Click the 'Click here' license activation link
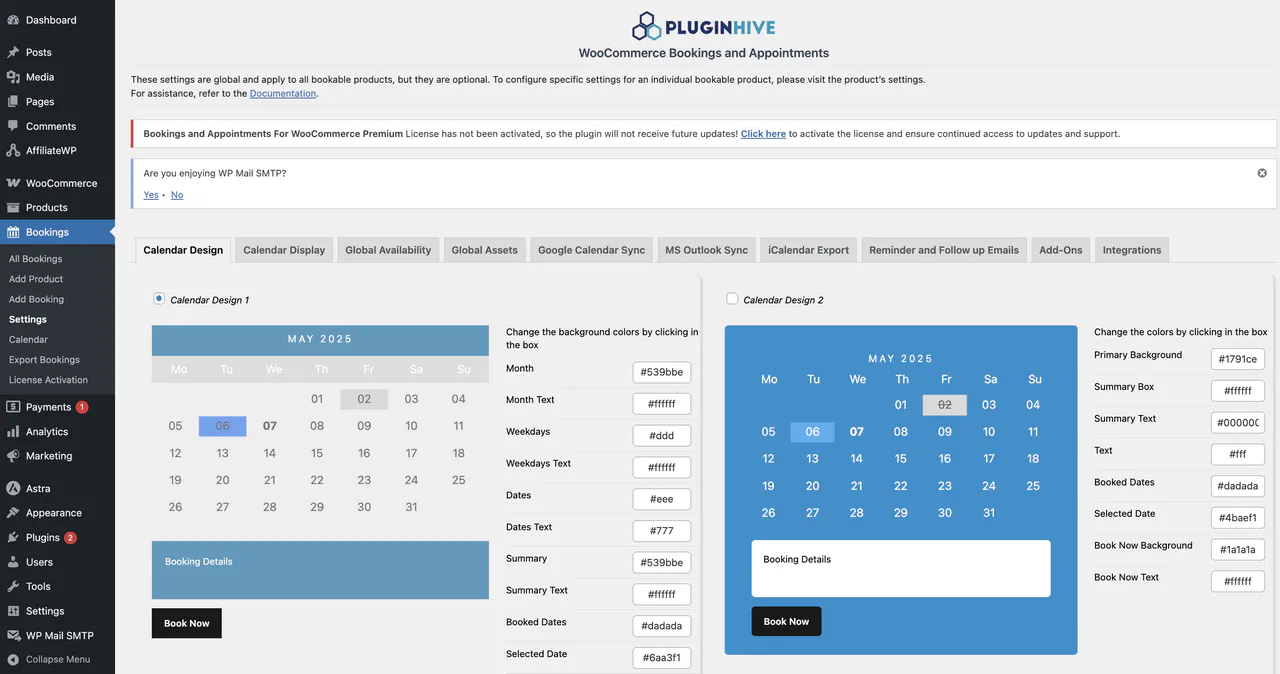 point(763,134)
